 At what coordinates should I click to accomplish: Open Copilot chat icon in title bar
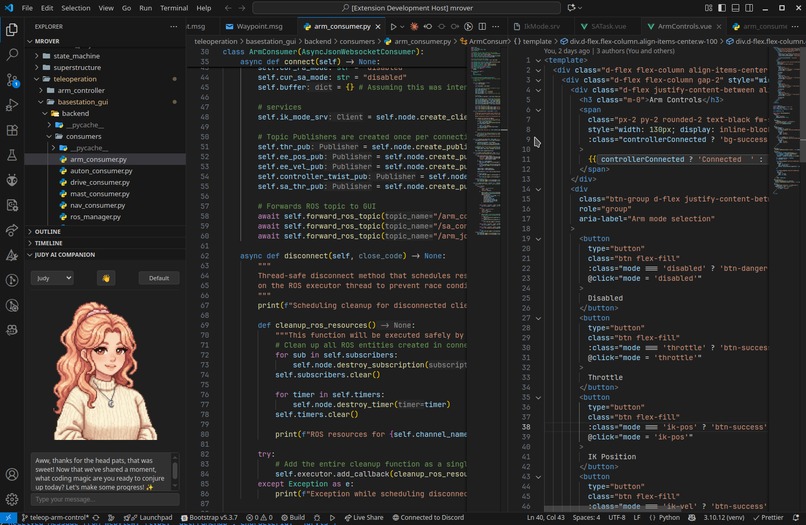point(571,8)
